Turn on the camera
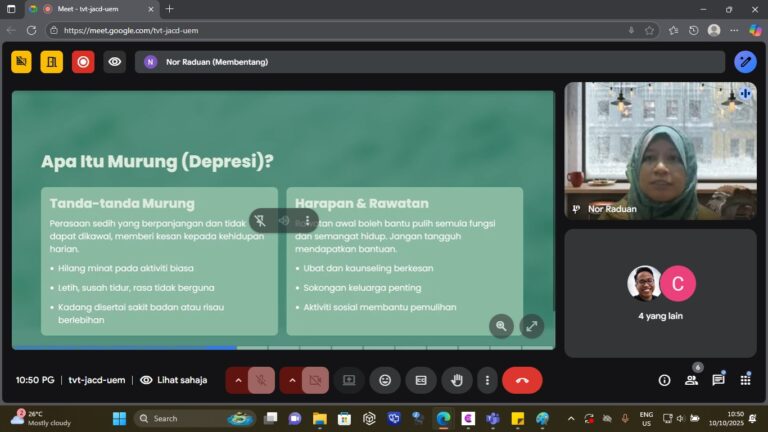Viewport: 768px width, 432px height. click(x=315, y=380)
